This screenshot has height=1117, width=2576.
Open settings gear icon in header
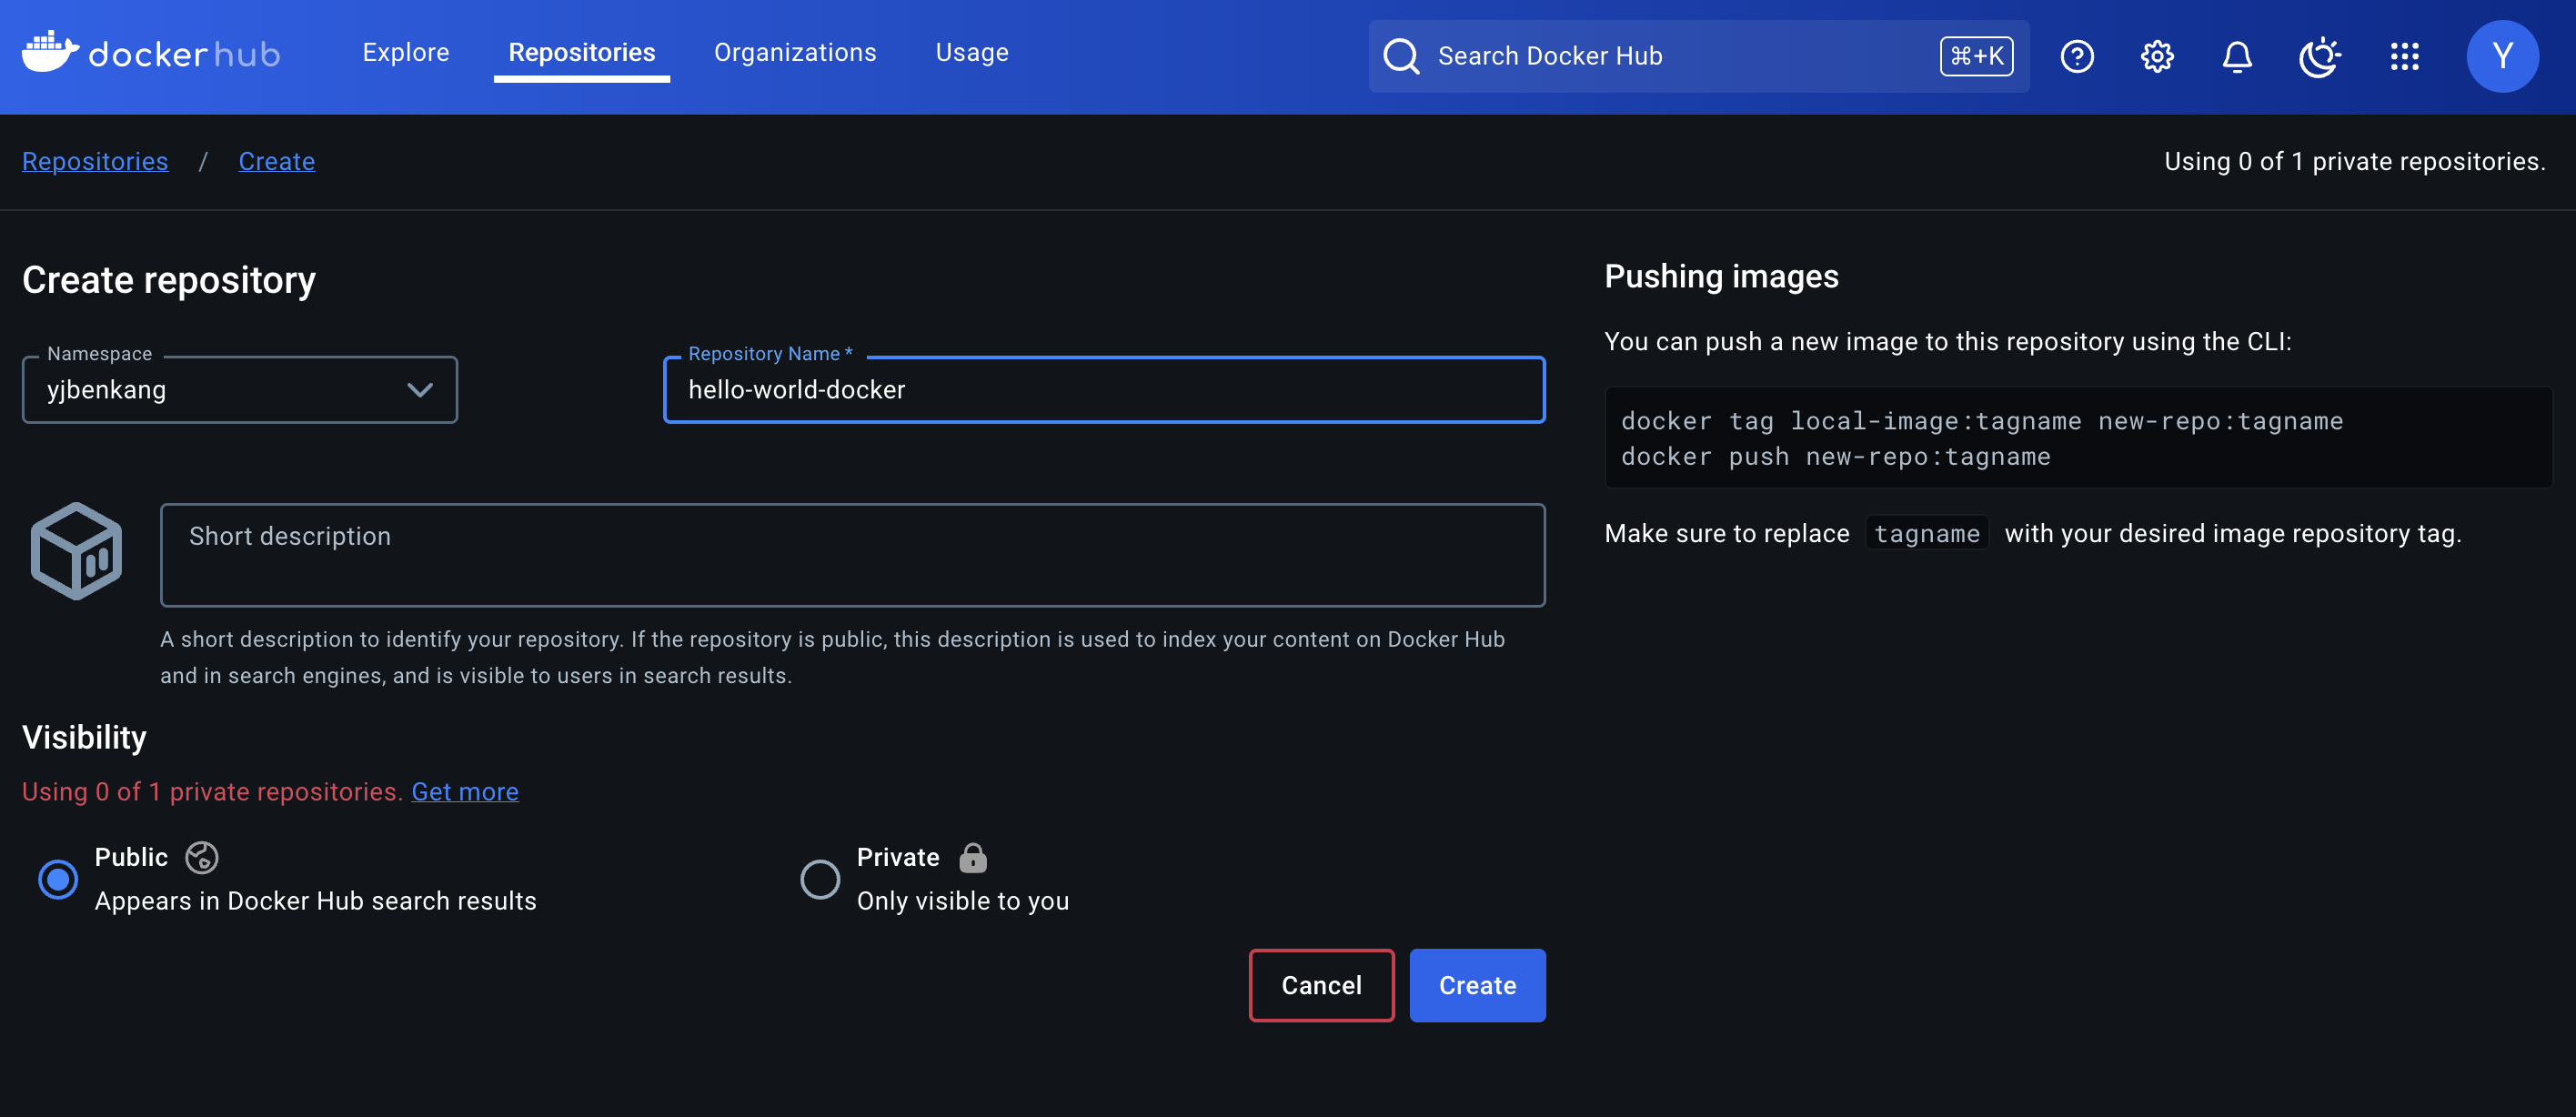coord(2156,56)
